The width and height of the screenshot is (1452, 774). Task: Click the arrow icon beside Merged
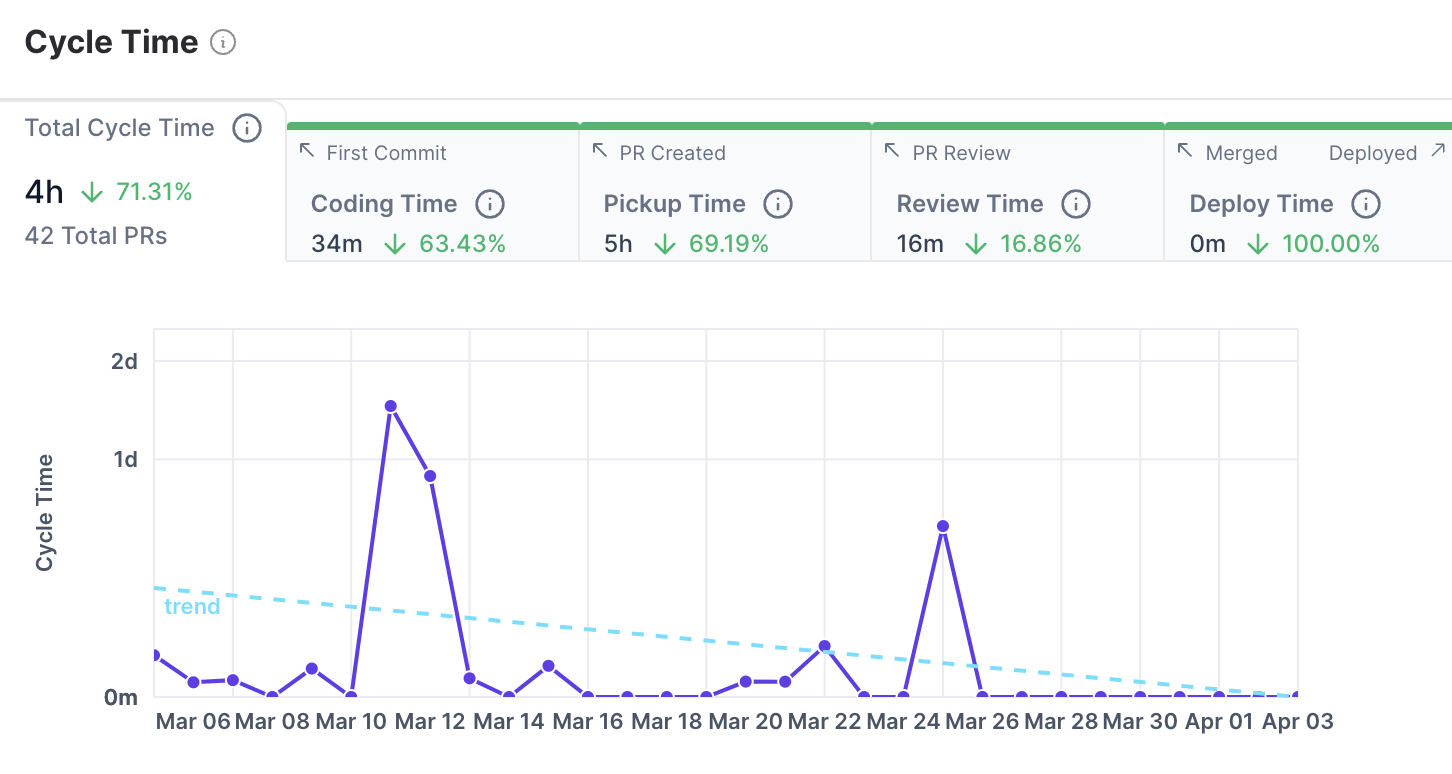1185,150
